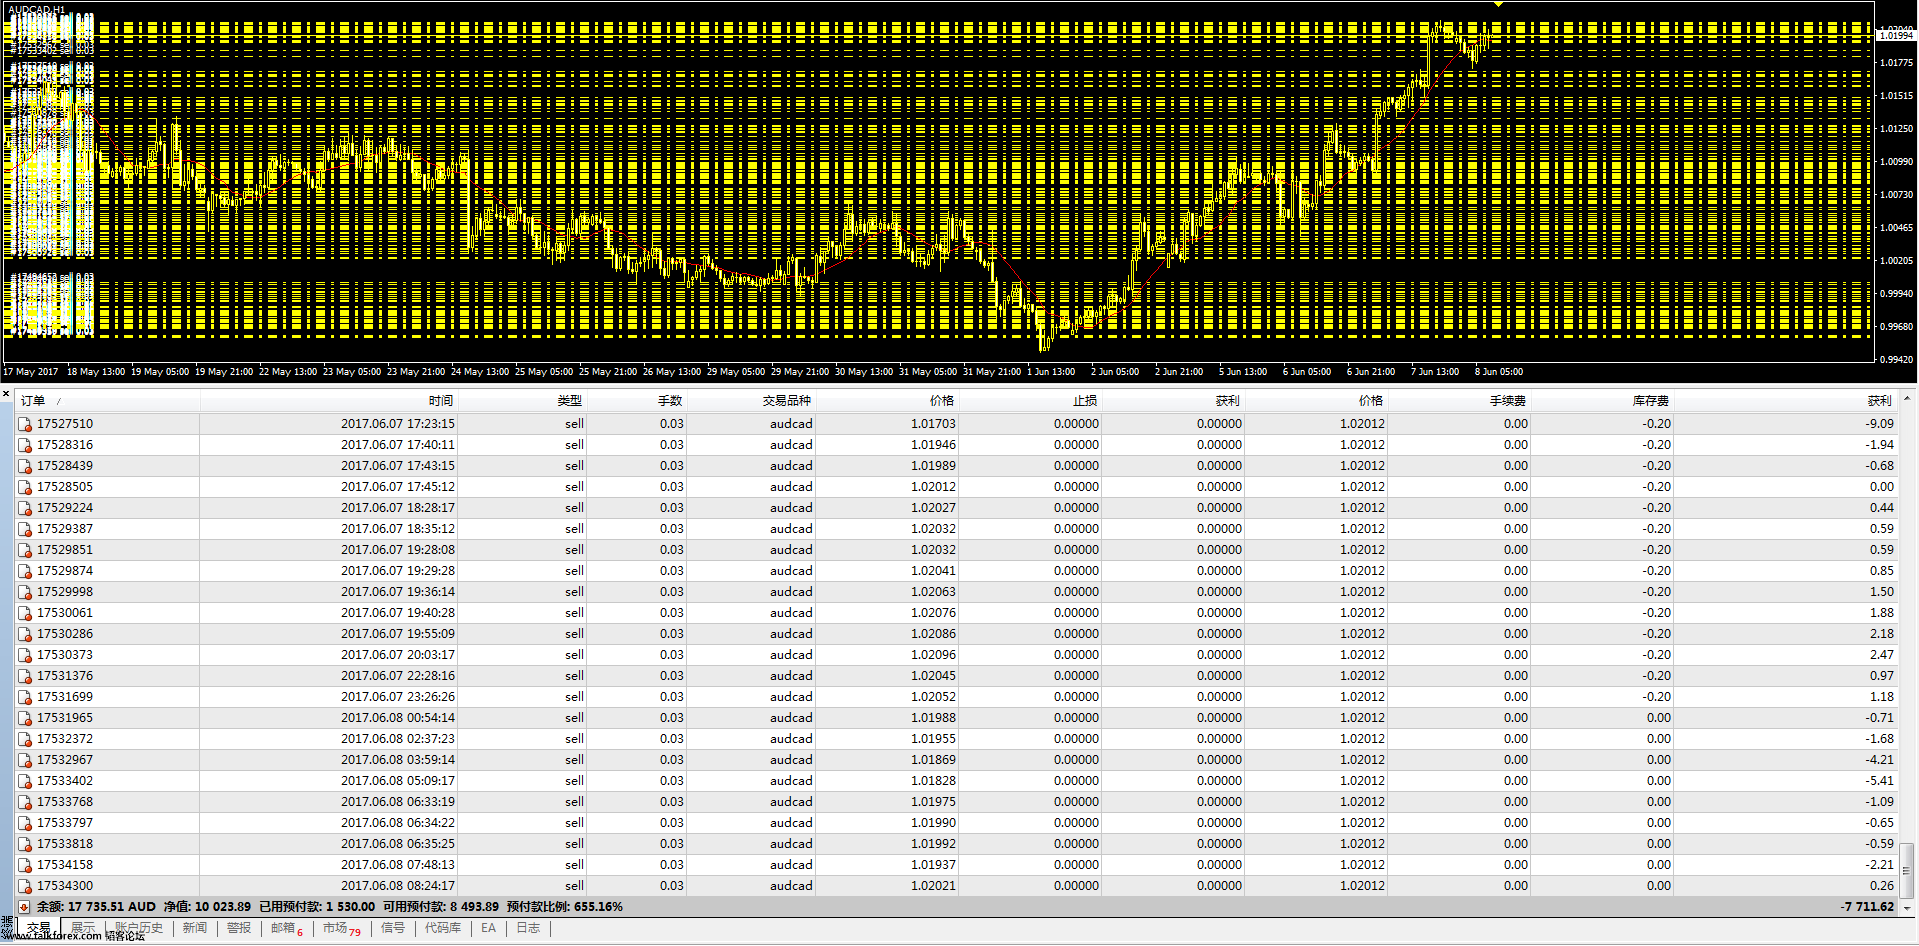Click the order icon for ticket 17533797
The width and height of the screenshot is (1919, 946).
tap(25, 823)
